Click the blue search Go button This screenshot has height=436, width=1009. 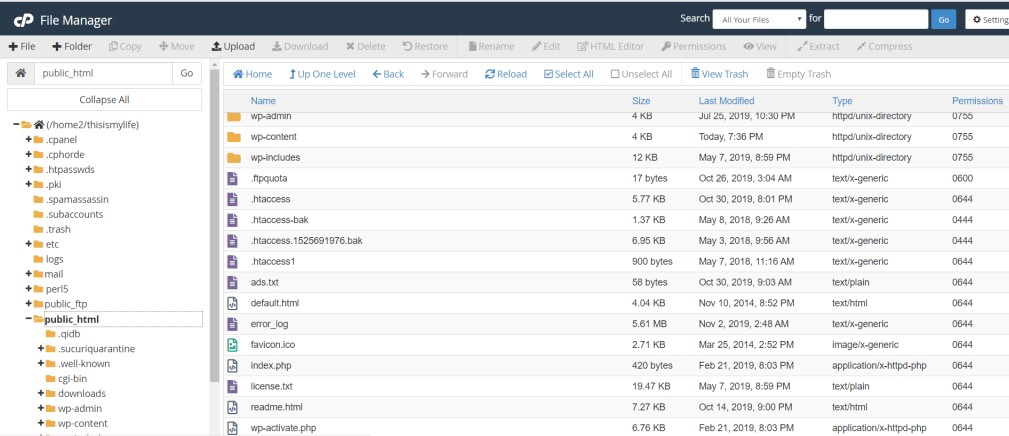point(943,19)
